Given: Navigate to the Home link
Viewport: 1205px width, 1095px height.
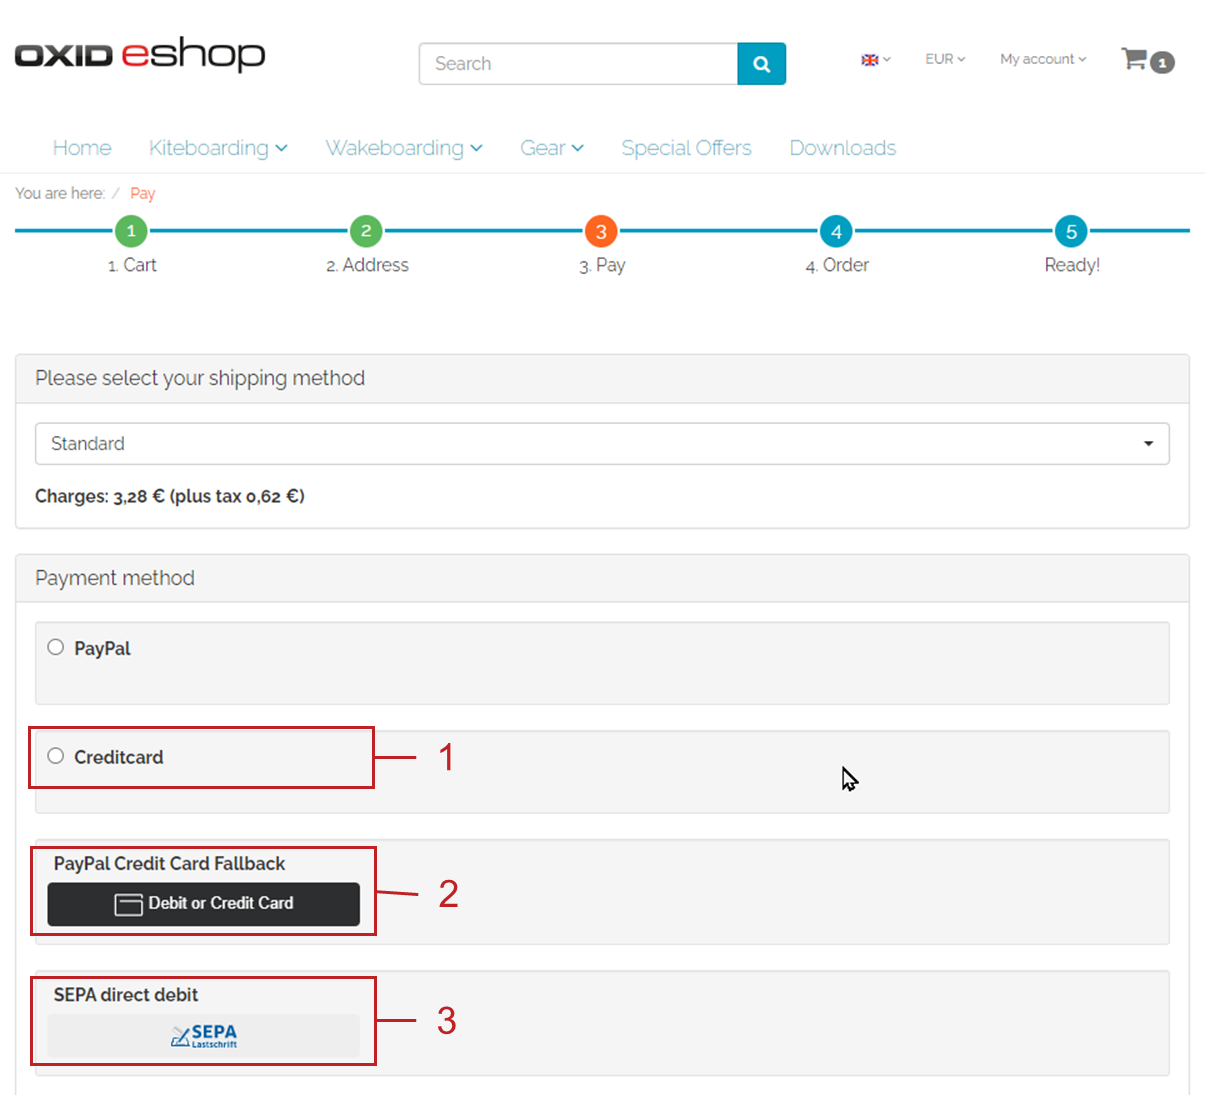Looking at the screenshot, I should pos(82,148).
